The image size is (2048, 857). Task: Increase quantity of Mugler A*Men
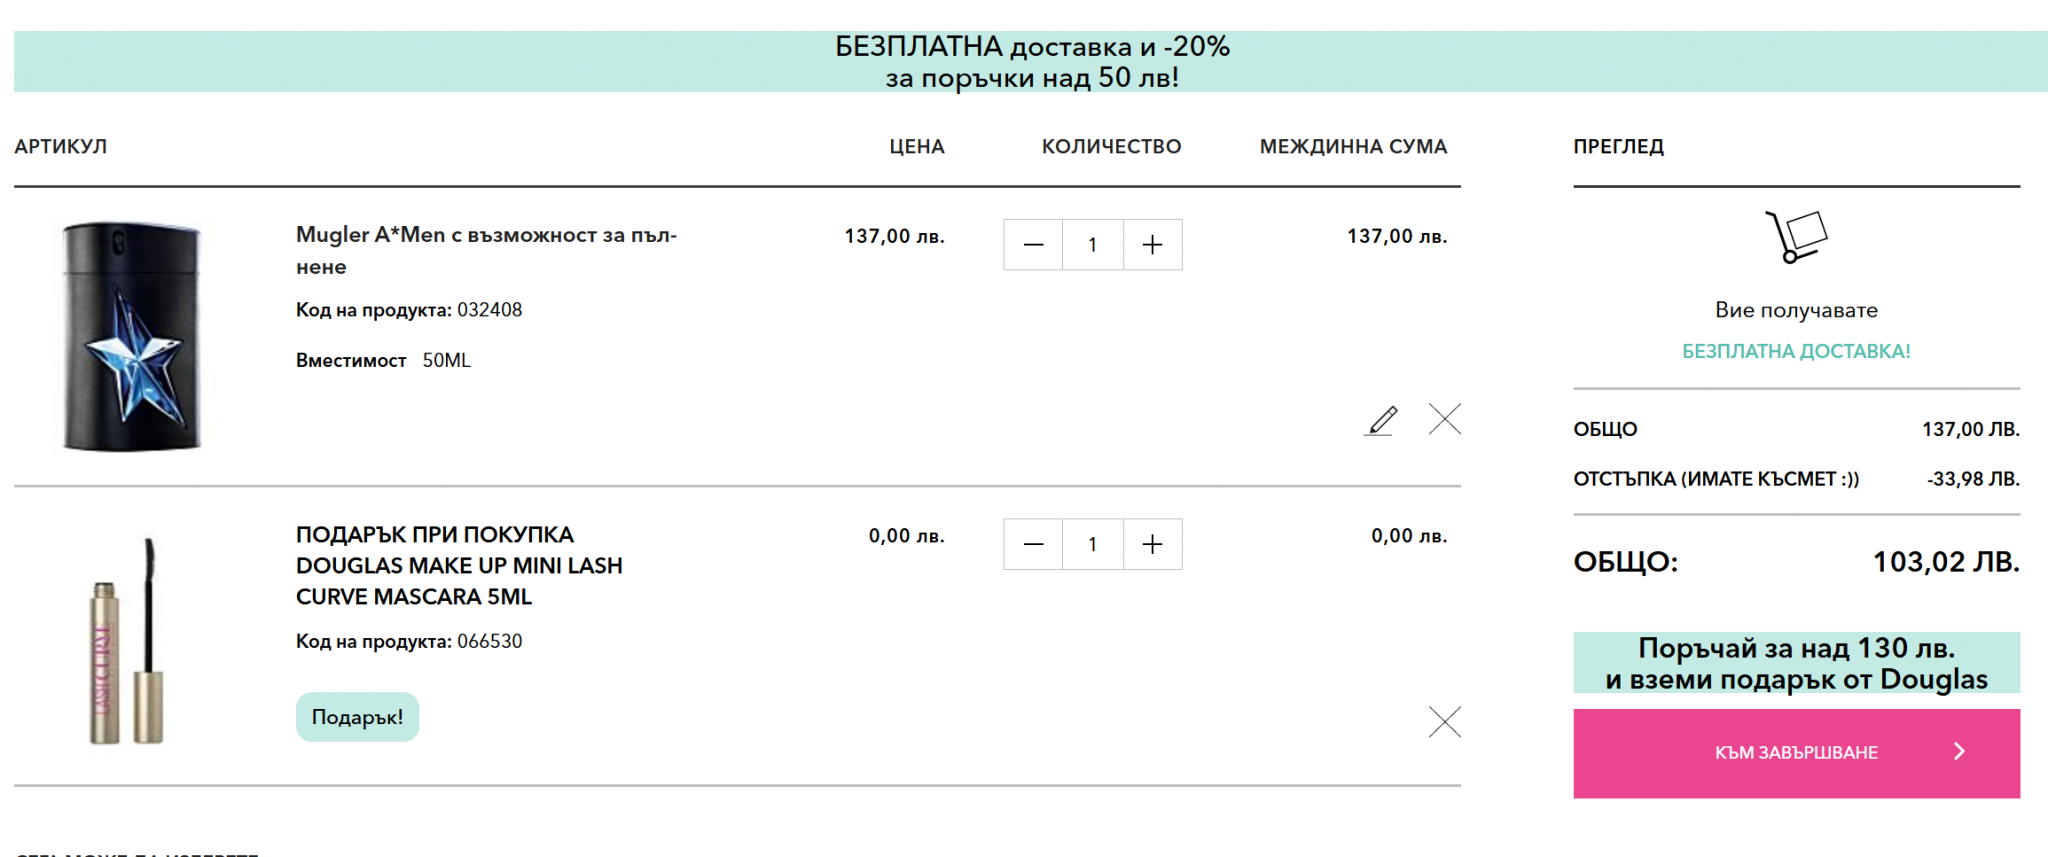[1153, 245]
